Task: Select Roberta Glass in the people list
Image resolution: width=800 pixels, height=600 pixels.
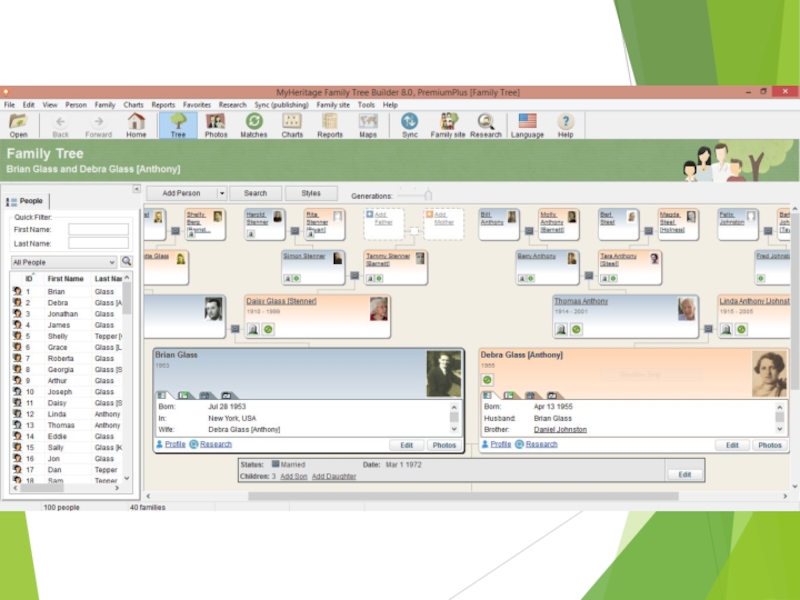Action: [67, 358]
